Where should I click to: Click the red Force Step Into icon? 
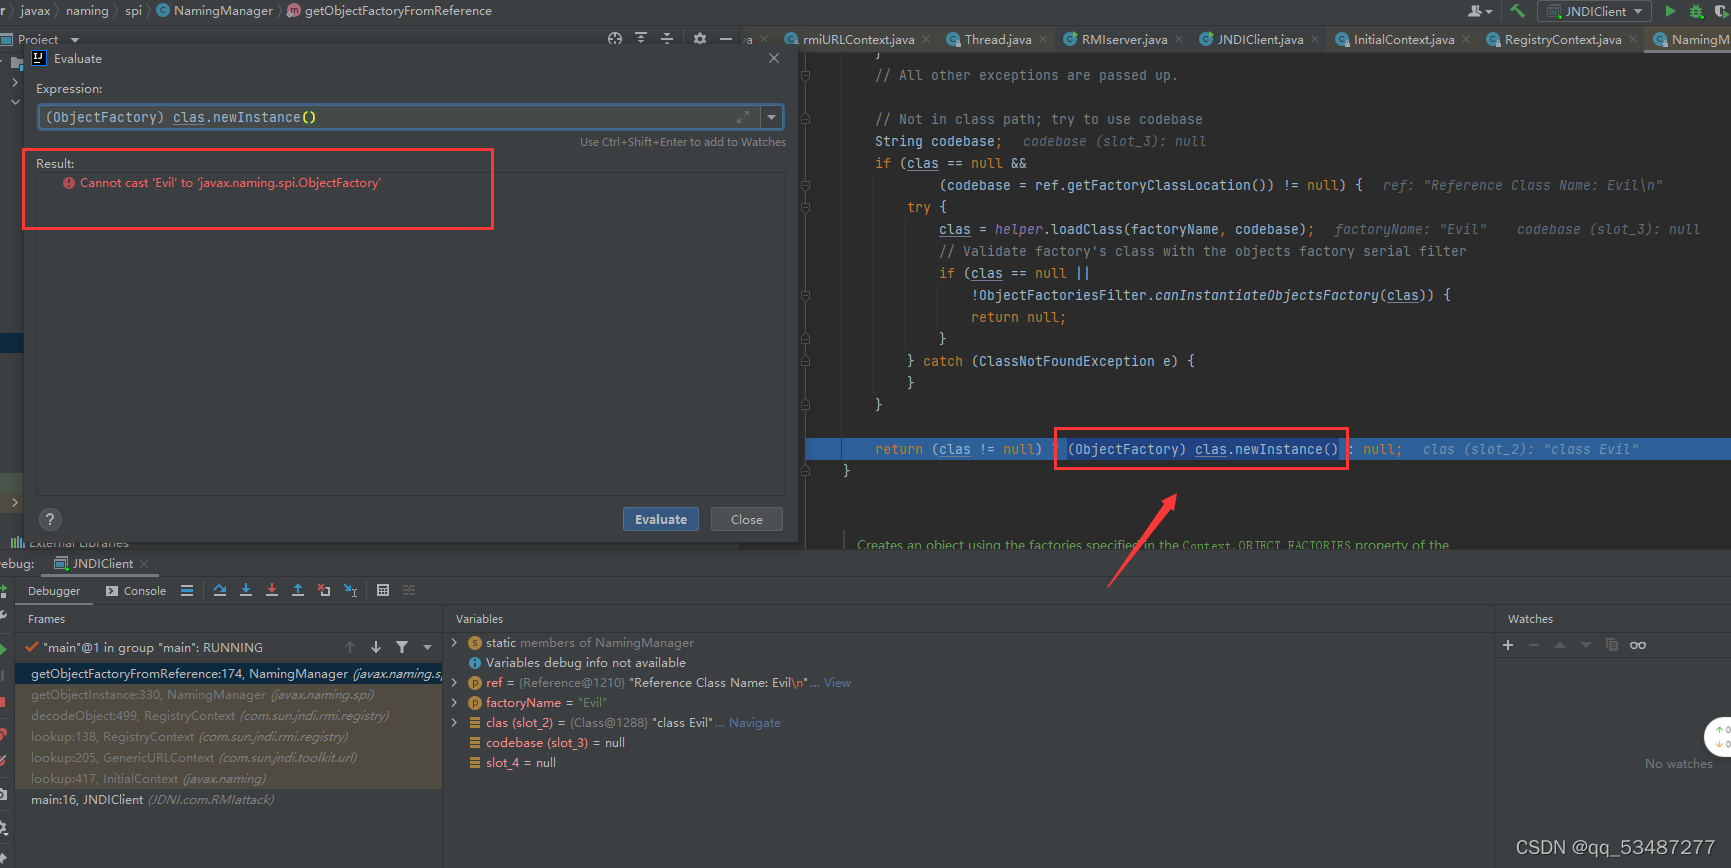272,590
